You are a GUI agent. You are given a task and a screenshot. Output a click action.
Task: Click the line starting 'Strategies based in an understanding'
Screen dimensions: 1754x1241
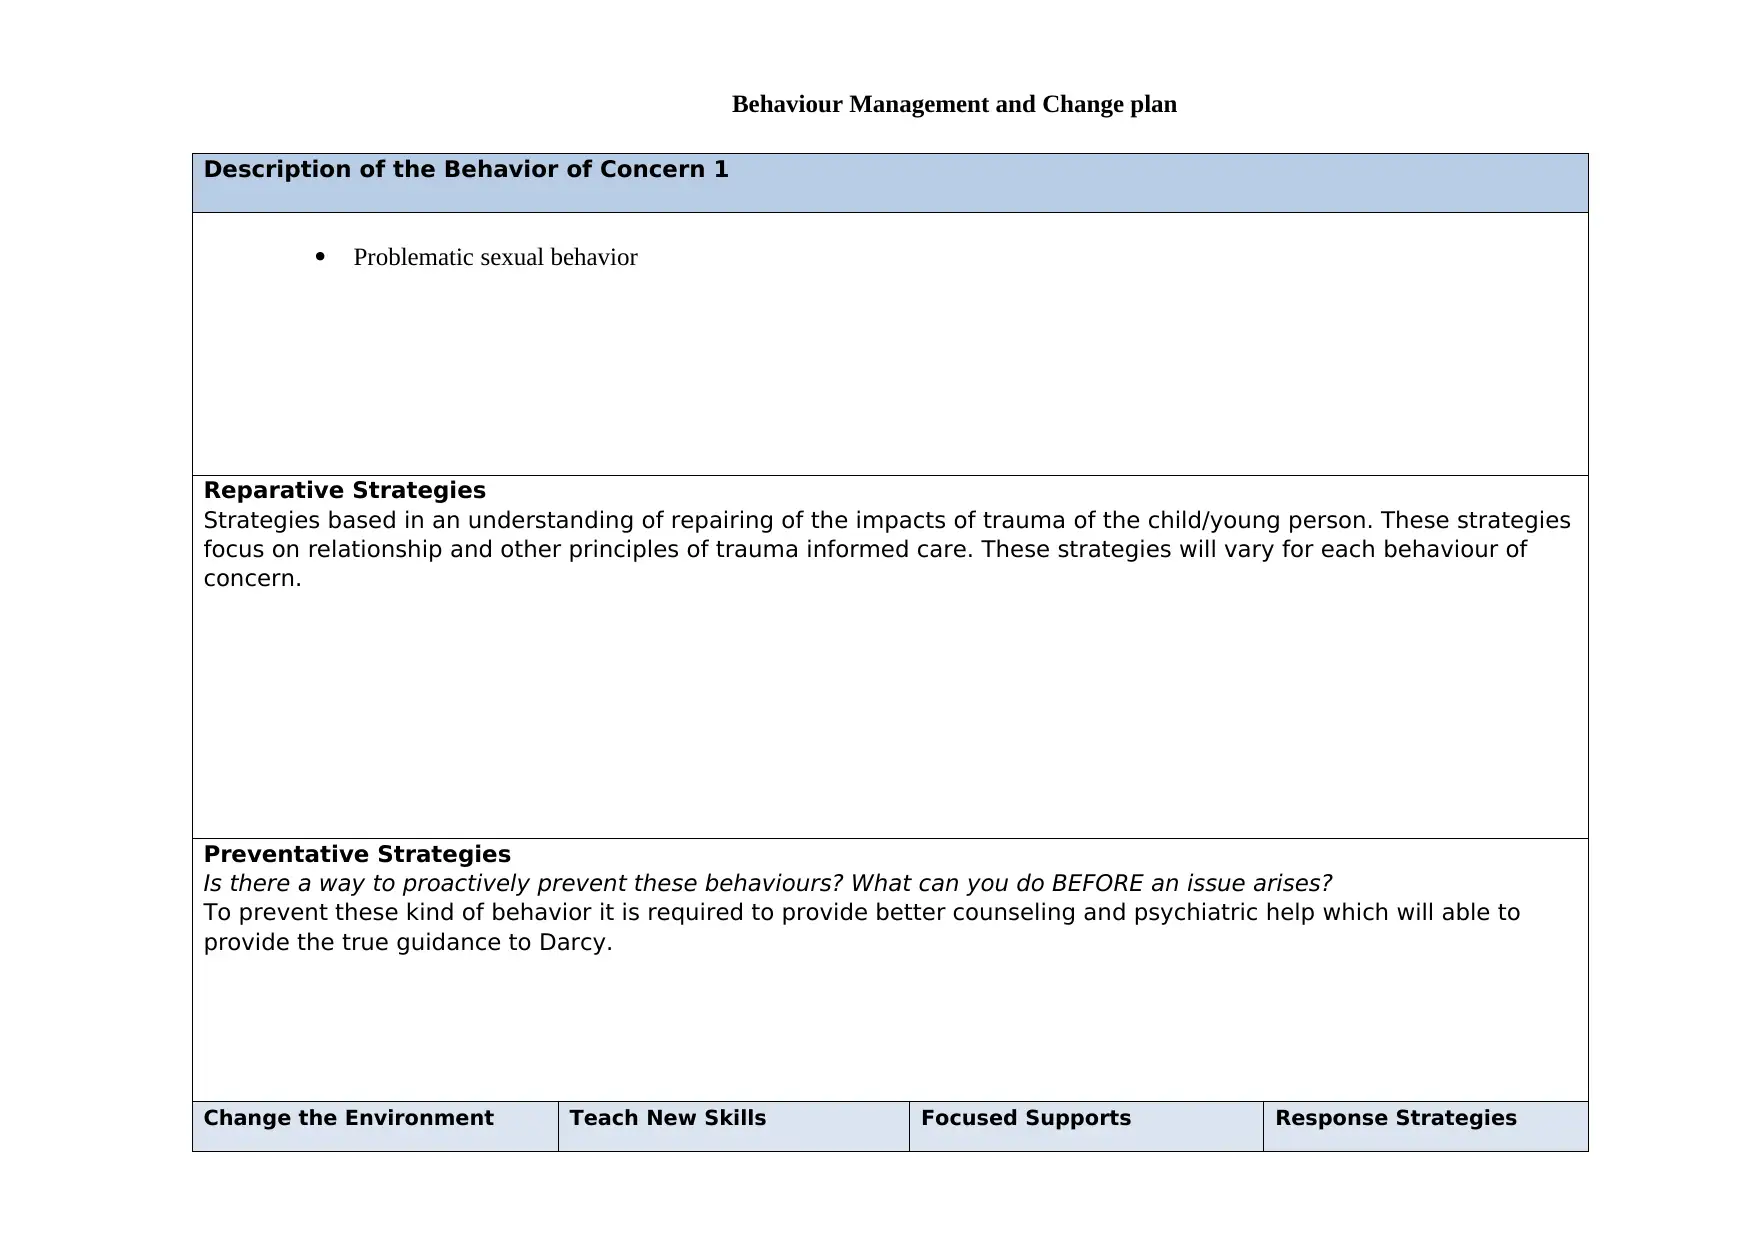tap(887, 520)
